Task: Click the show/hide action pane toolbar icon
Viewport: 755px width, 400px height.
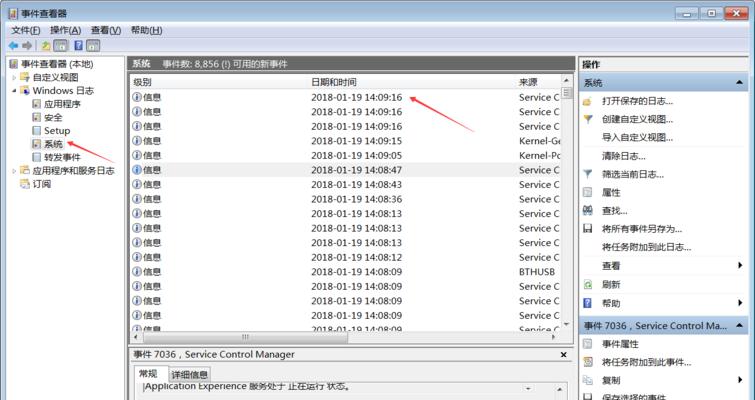Action: click(x=93, y=46)
